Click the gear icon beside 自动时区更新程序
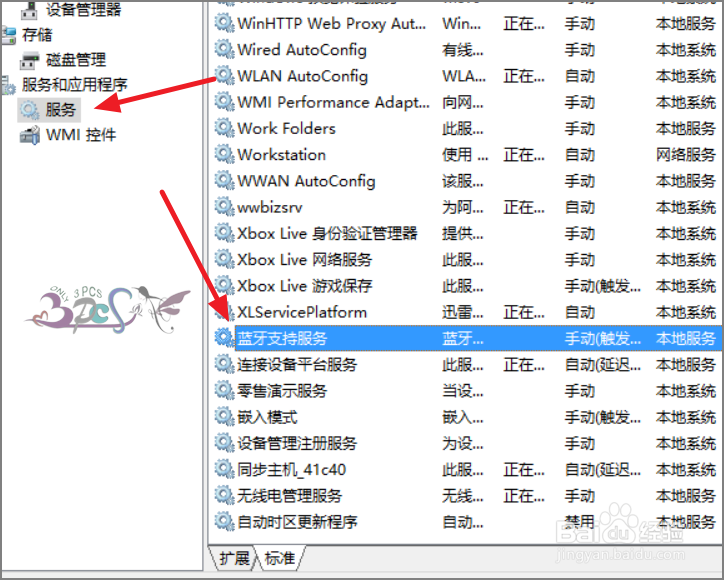The image size is (724, 580). 224,522
